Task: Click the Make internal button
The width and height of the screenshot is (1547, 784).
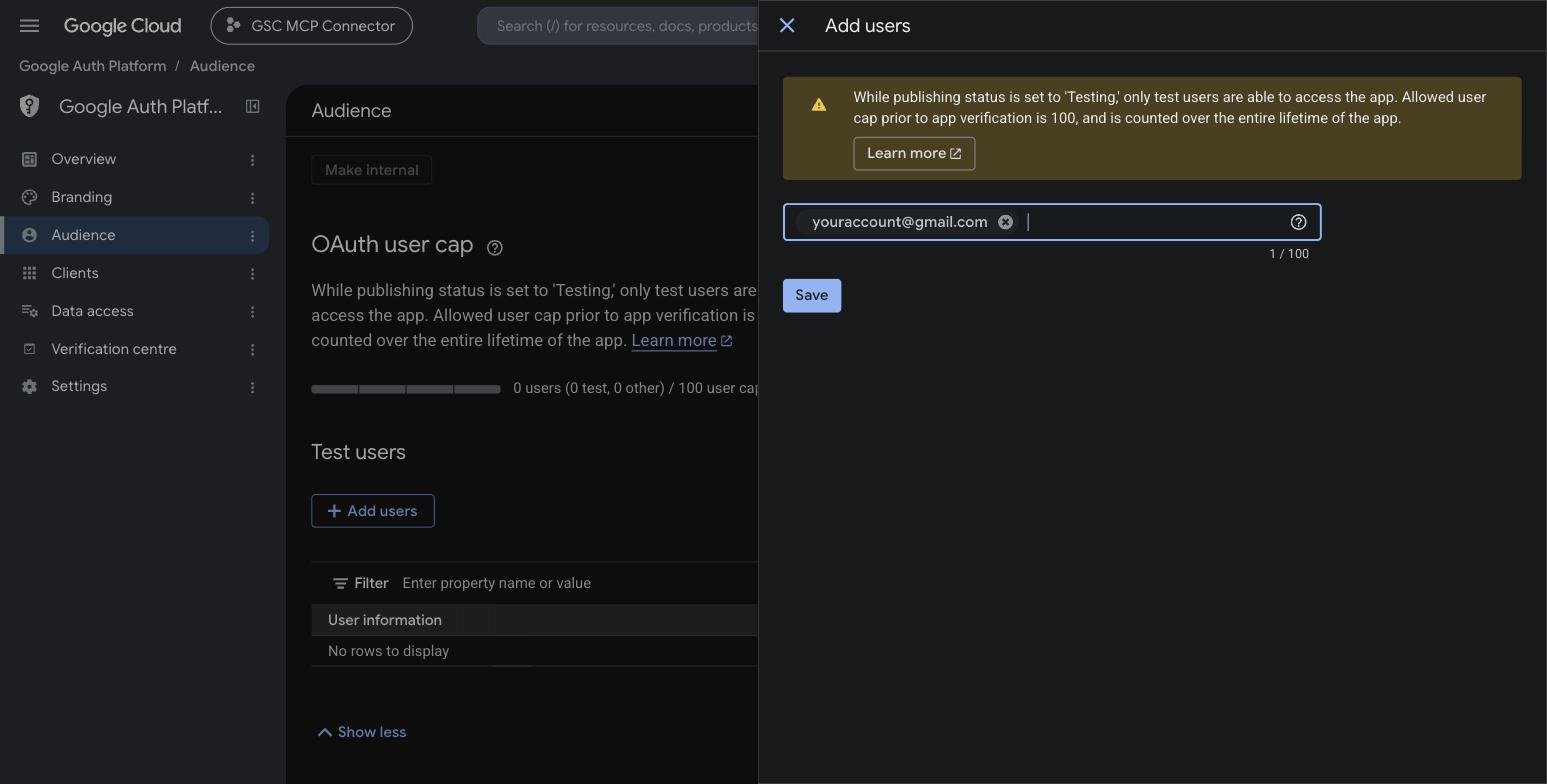Action: click(x=371, y=170)
